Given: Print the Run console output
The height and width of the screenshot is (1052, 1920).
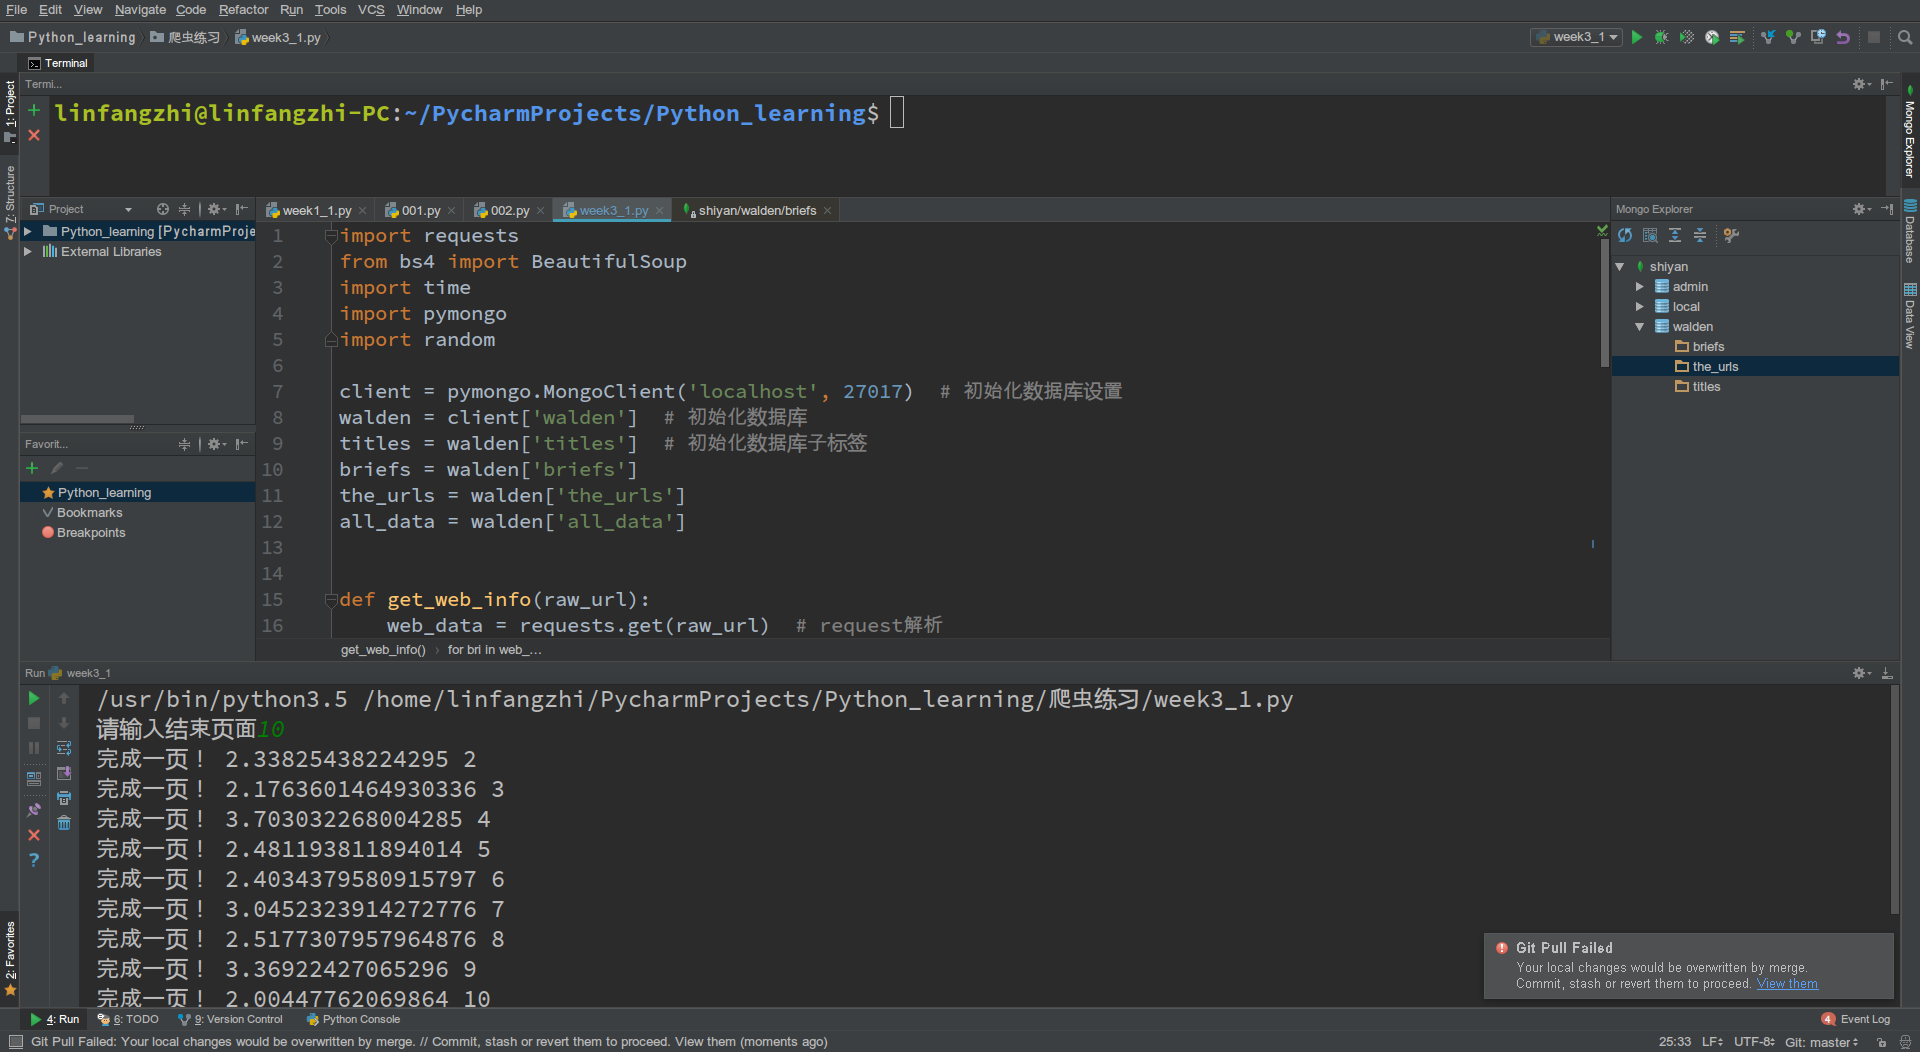Looking at the screenshot, I should pyautogui.click(x=64, y=798).
